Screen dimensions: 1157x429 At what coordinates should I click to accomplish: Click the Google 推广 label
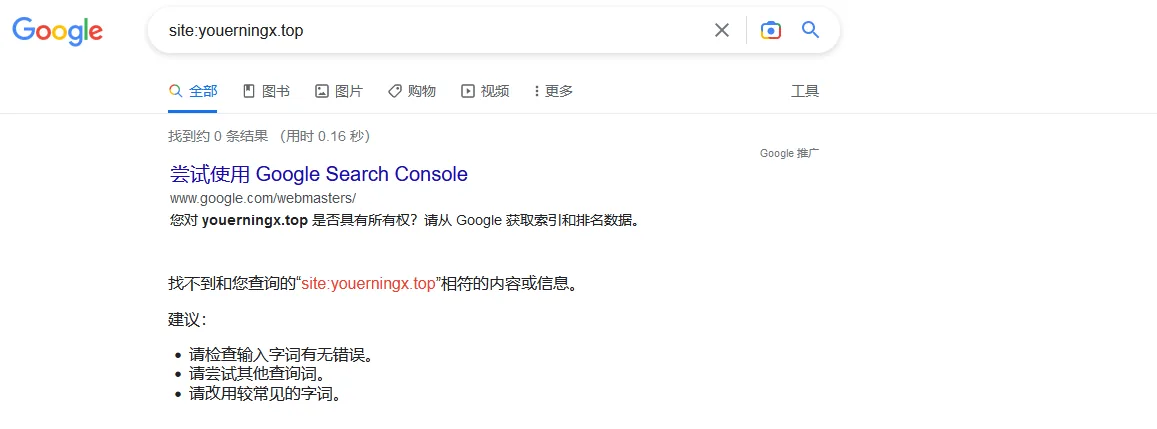(x=789, y=154)
